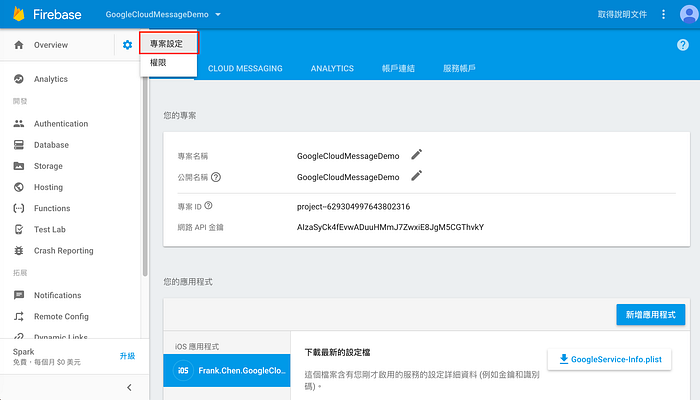Screen dimensions: 700x400
Task: Open Remote Config in the sidebar
Action: tap(61, 317)
